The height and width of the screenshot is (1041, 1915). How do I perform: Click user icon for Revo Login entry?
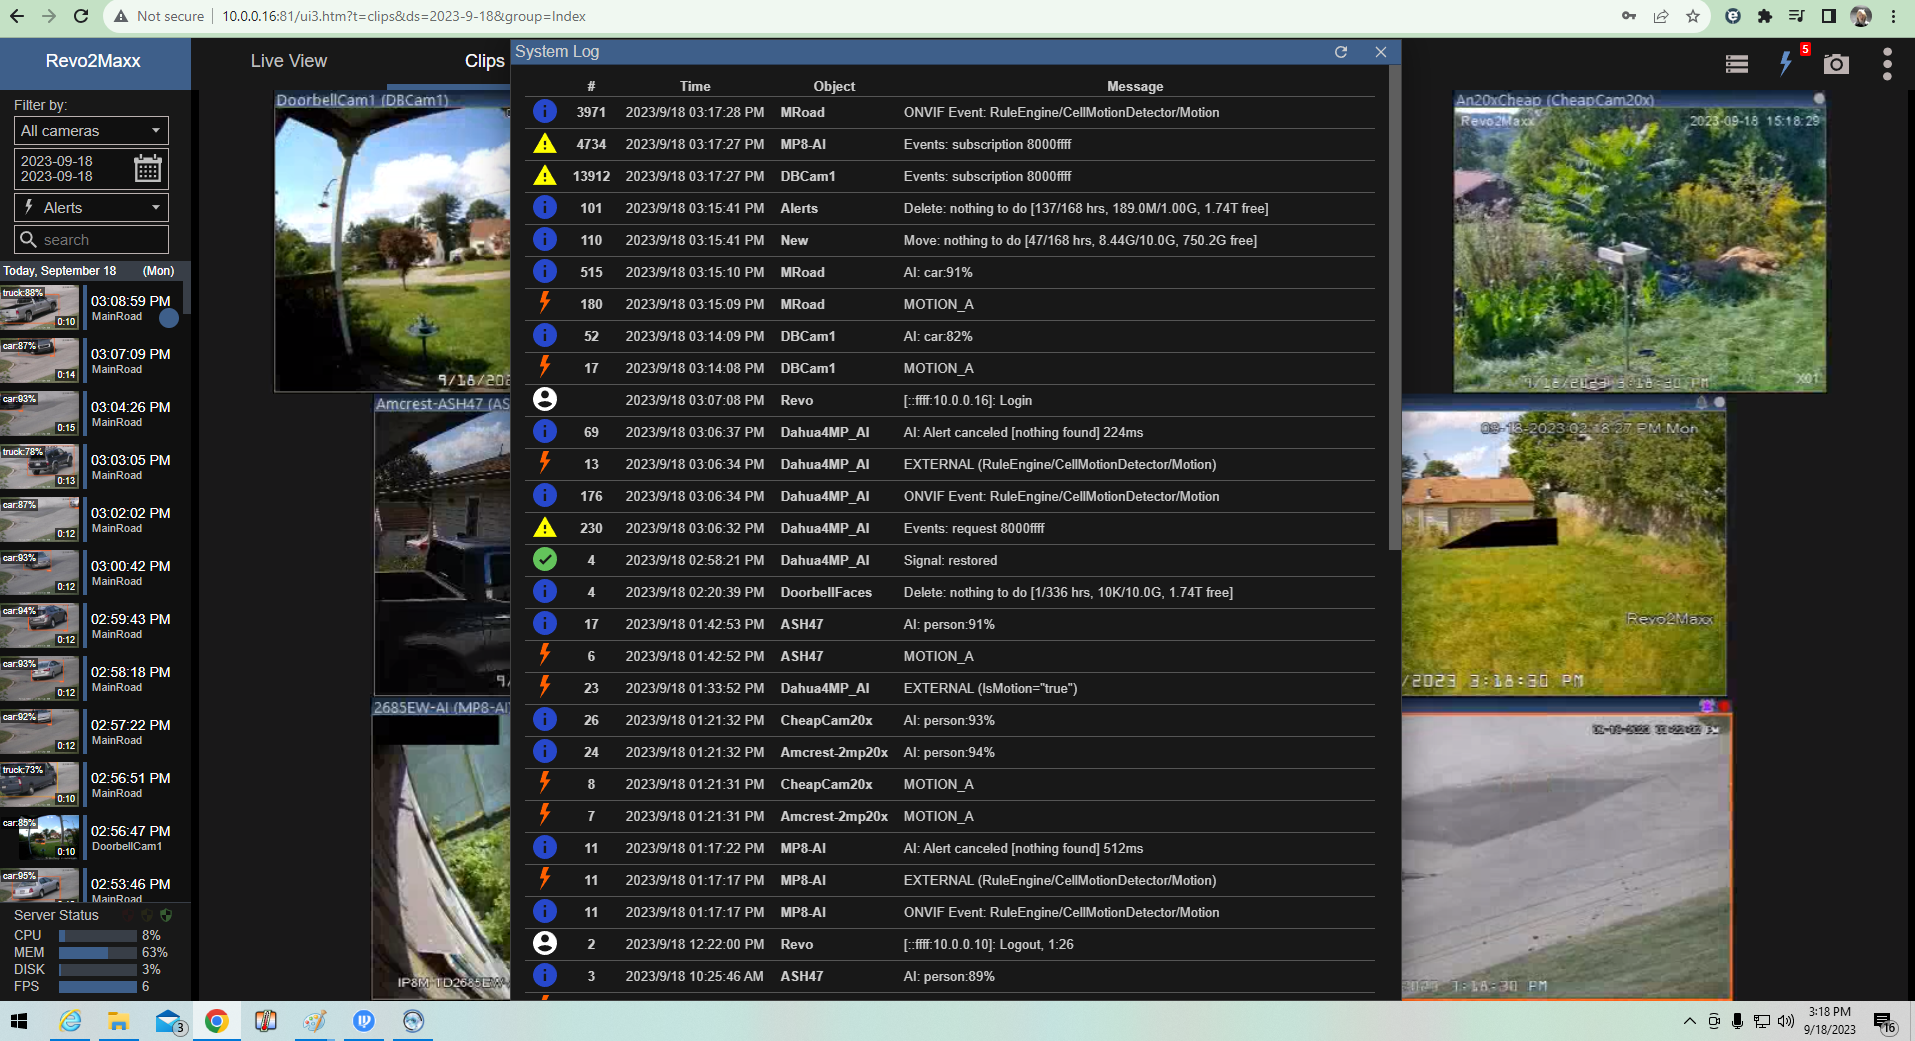pos(545,399)
